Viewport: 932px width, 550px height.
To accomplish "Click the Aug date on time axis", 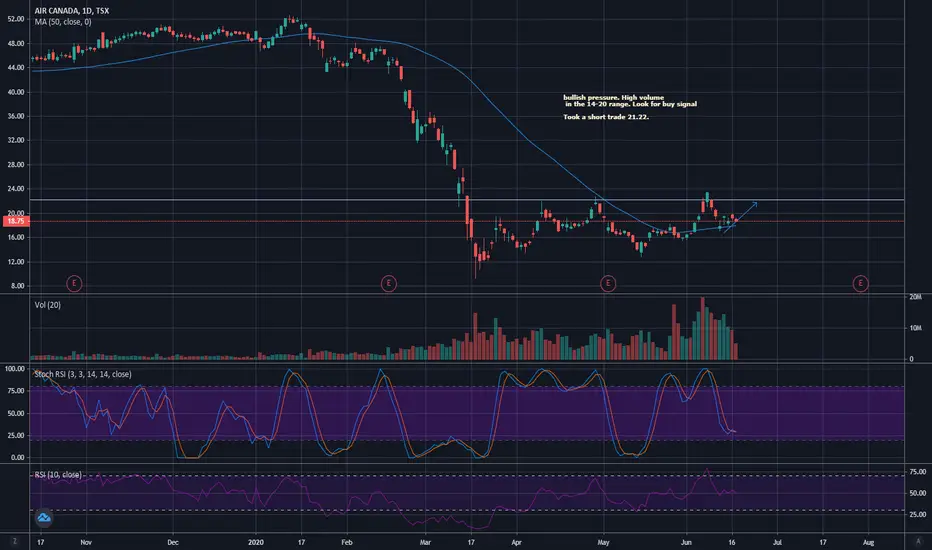I will point(868,542).
